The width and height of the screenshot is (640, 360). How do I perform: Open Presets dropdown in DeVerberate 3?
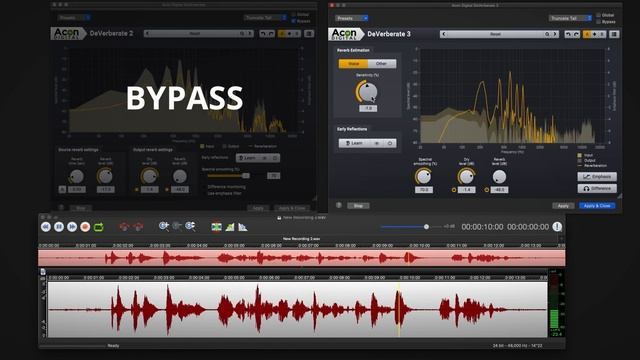(352, 18)
